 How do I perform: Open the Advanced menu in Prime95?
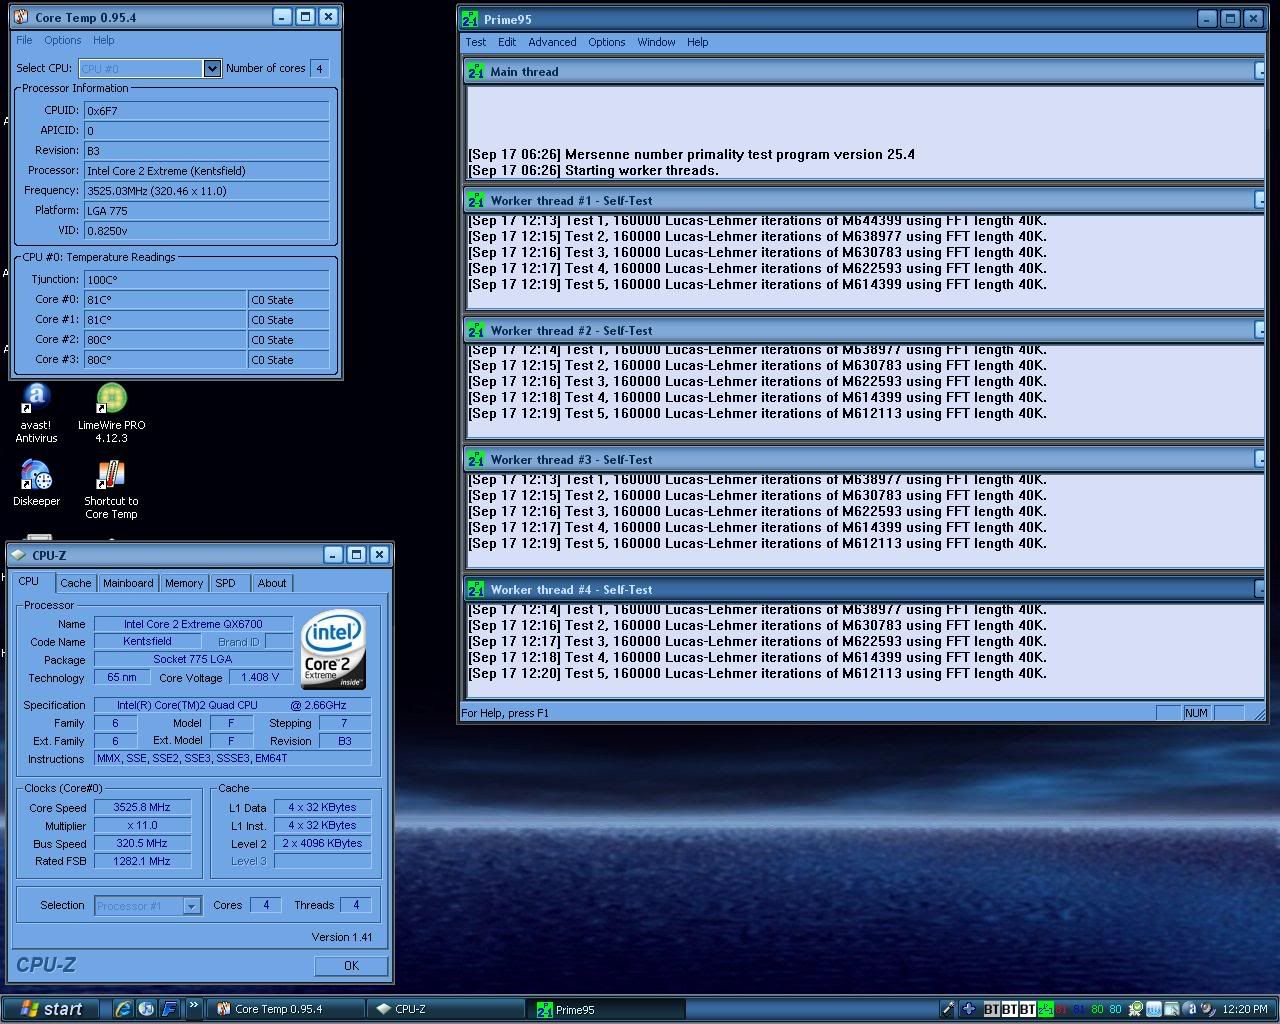tap(552, 42)
